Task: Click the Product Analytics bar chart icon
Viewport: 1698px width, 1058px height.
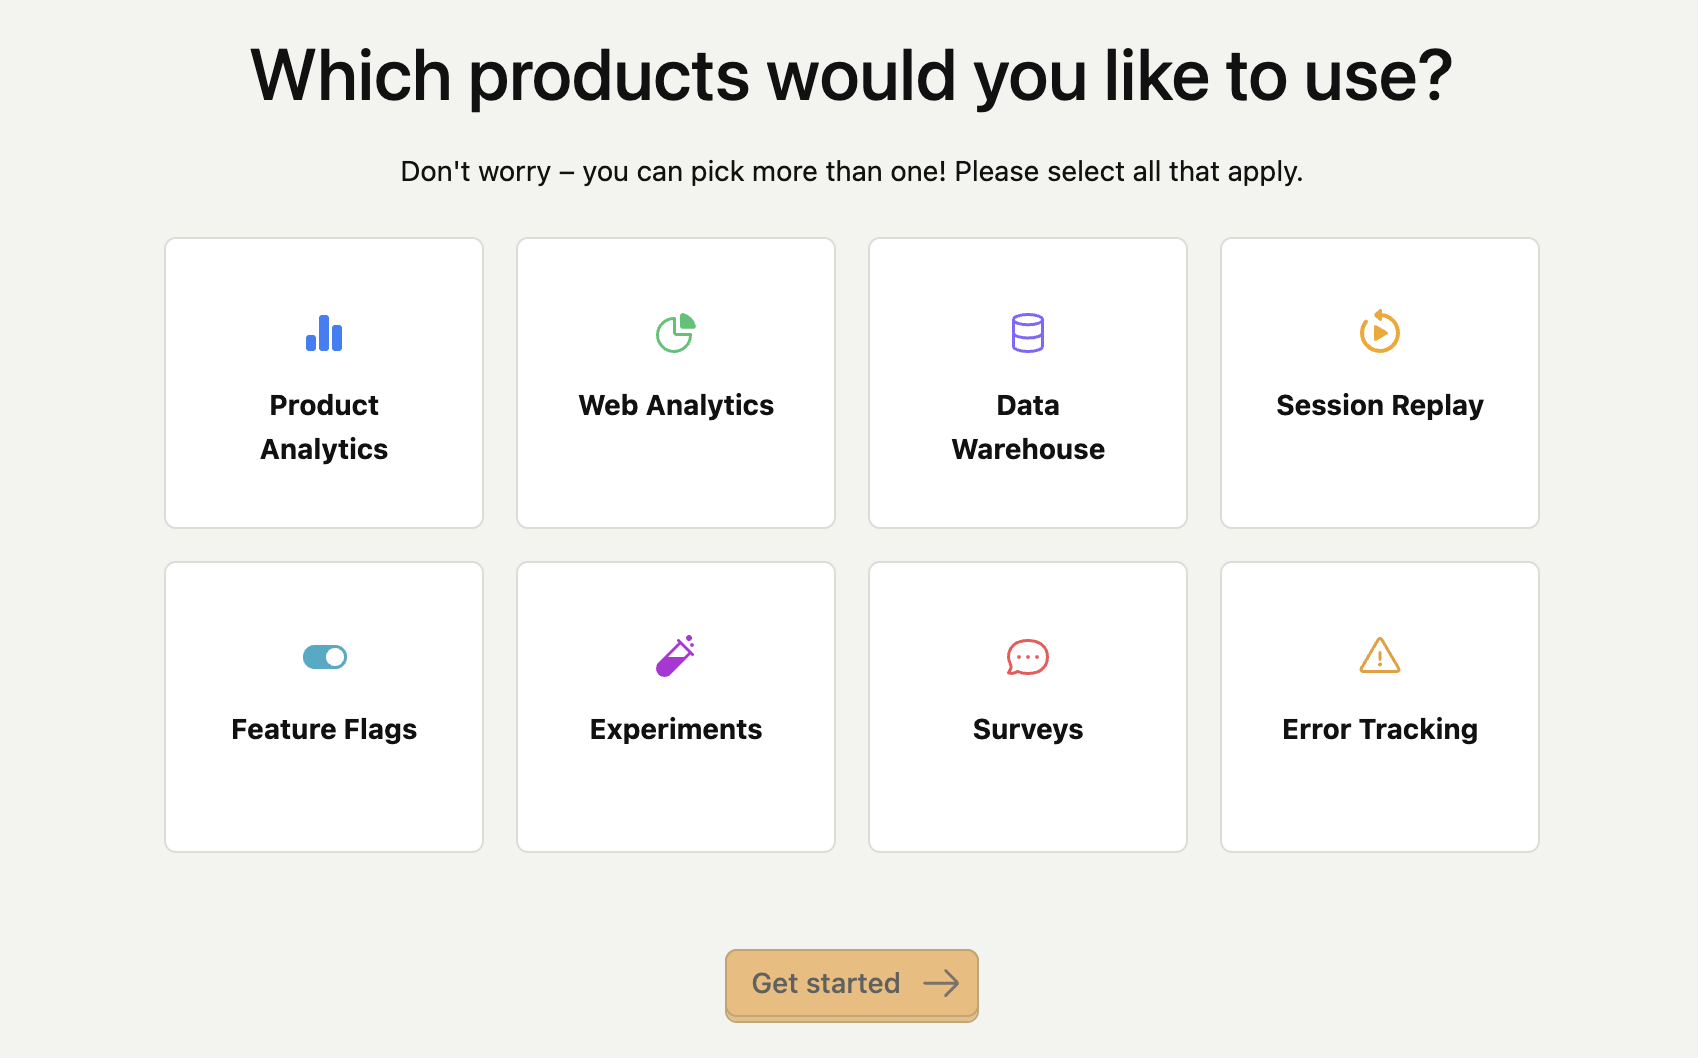Action: (324, 333)
